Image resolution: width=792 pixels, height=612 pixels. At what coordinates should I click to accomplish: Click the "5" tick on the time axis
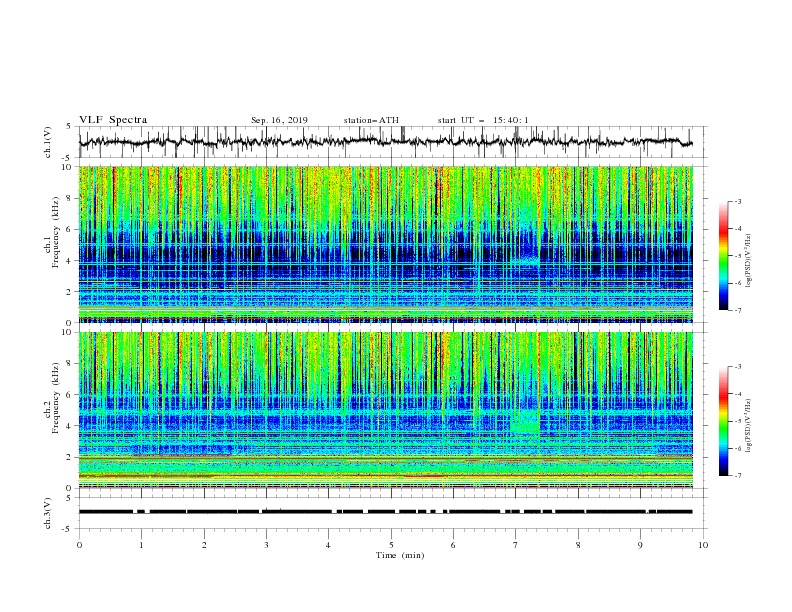(391, 545)
